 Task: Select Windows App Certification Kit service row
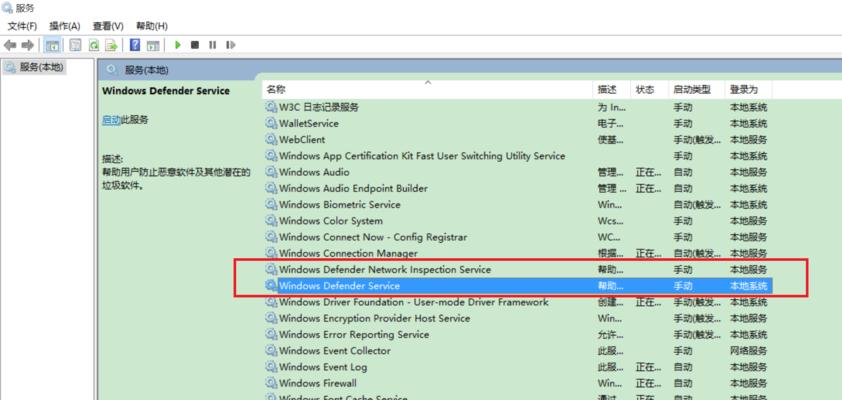(x=517, y=156)
